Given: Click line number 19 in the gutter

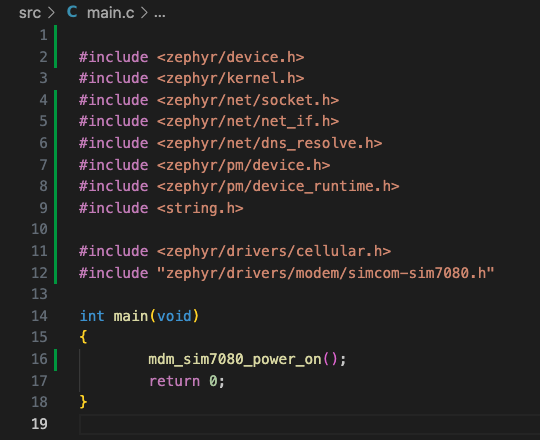Looking at the screenshot, I should [x=39, y=423].
